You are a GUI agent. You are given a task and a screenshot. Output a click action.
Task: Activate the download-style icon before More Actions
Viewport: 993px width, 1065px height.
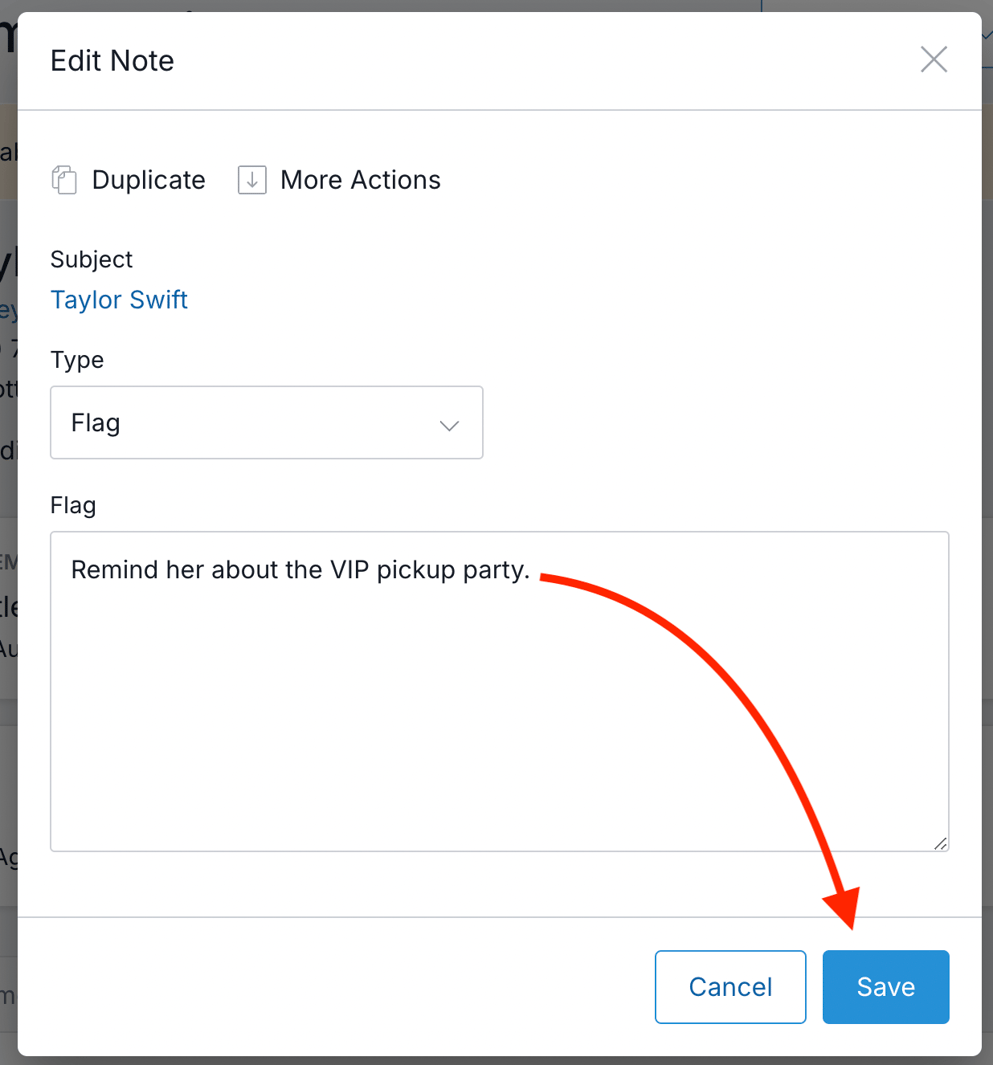click(251, 180)
